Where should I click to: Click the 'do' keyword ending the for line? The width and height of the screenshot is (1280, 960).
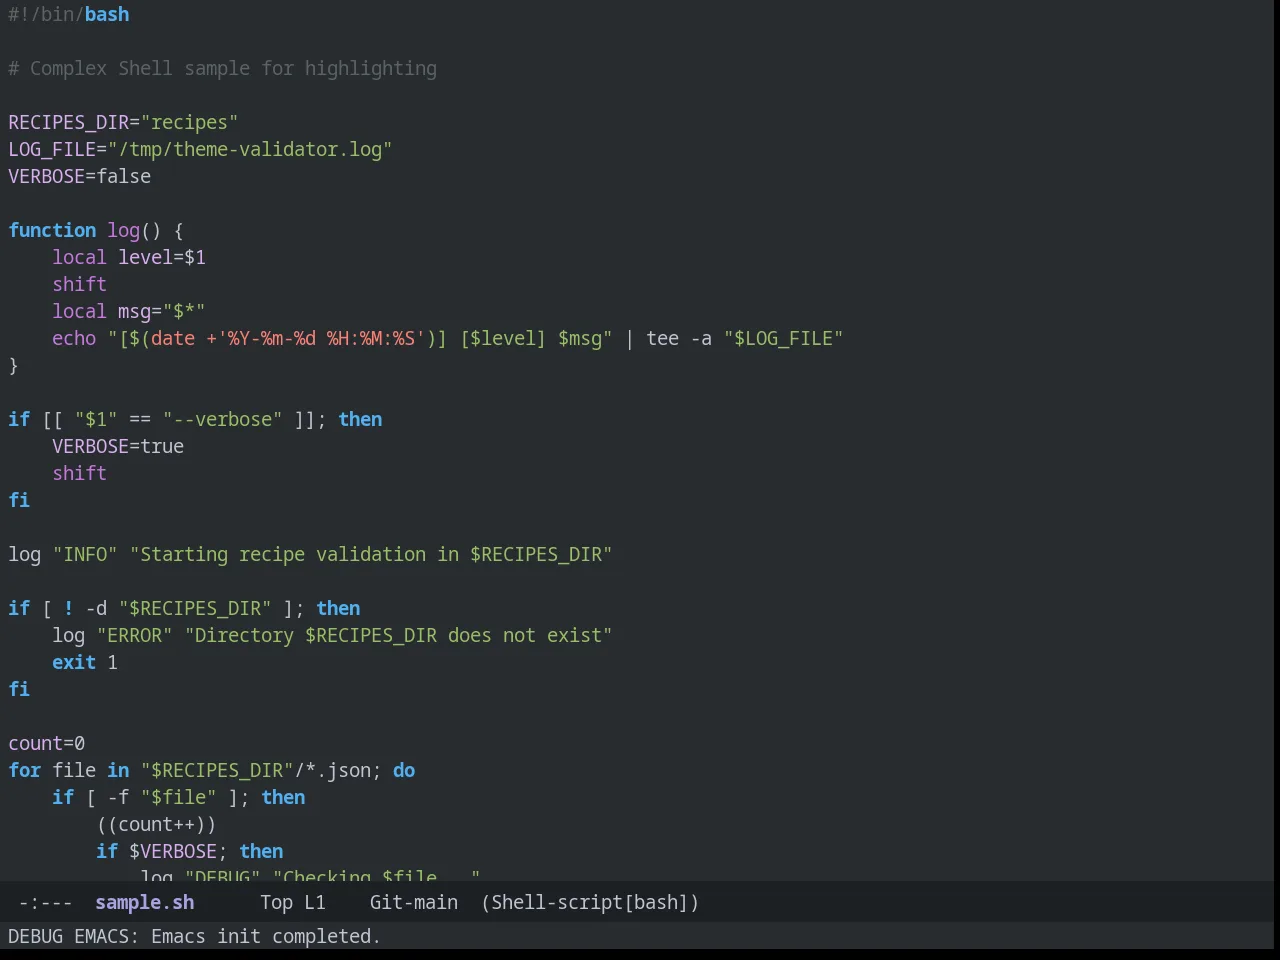pyautogui.click(x=404, y=770)
